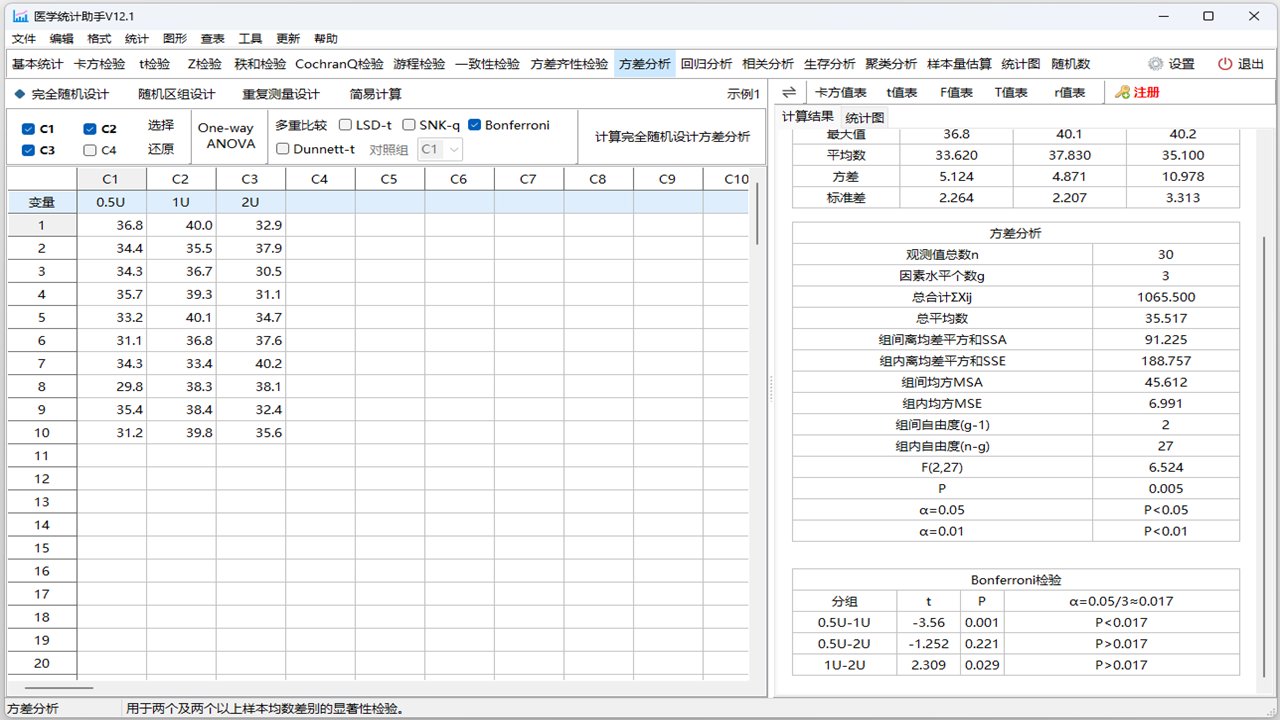
Task: Switch to the 统计图 tab in results panel
Action: pyautogui.click(x=864, y=116)
